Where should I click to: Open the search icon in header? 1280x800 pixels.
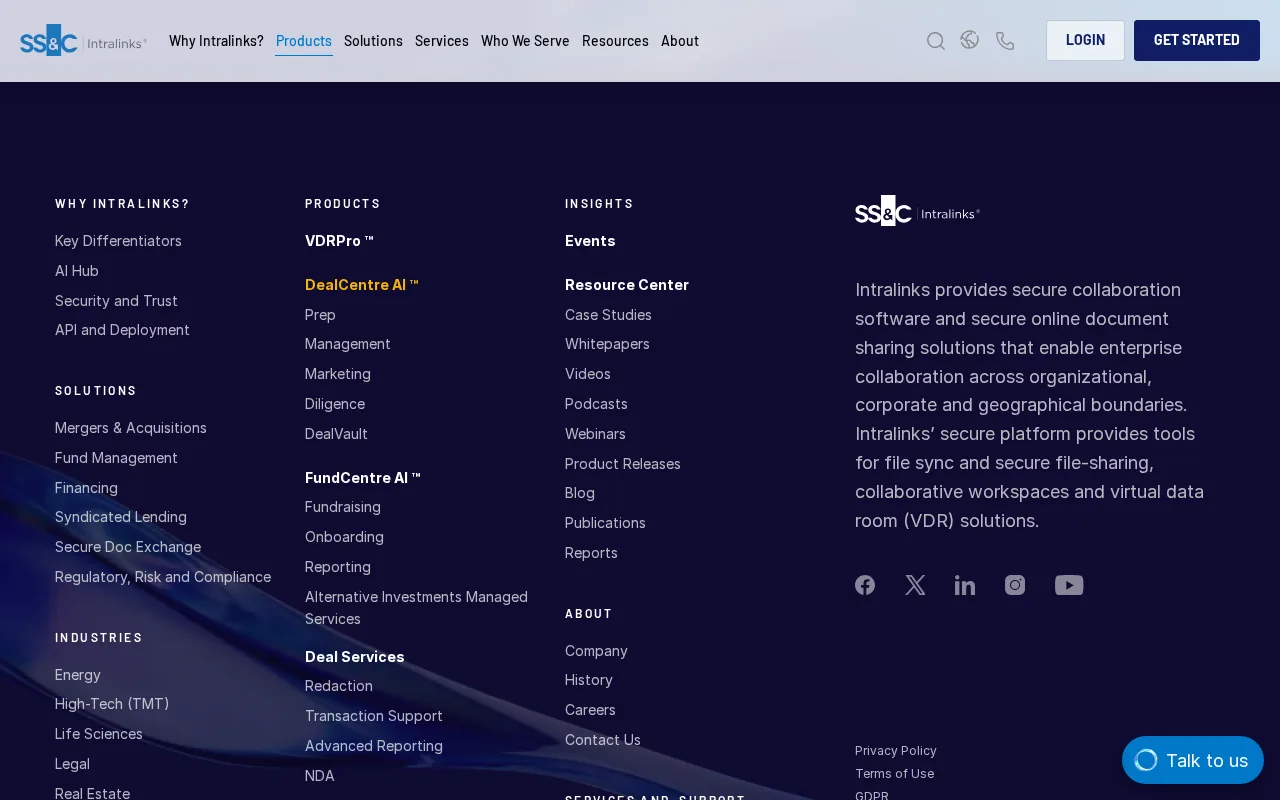936,41
